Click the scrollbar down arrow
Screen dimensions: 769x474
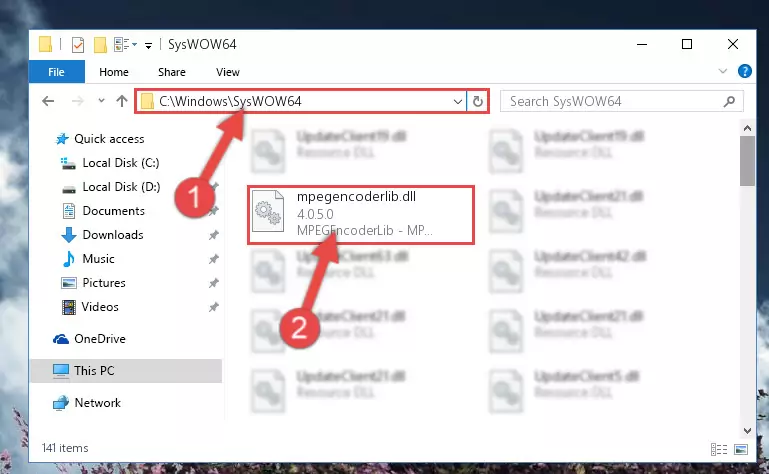(x=747, y=431)
